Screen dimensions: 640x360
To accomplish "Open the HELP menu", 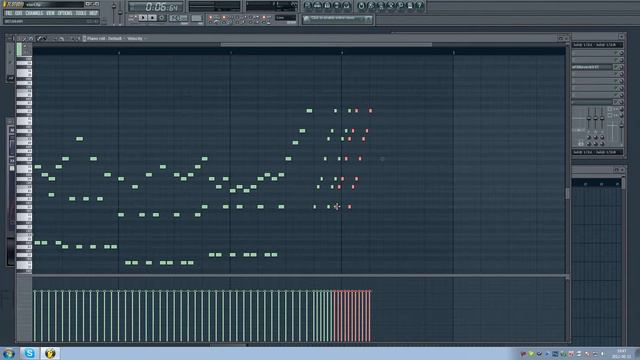I will tap(93, 13).
